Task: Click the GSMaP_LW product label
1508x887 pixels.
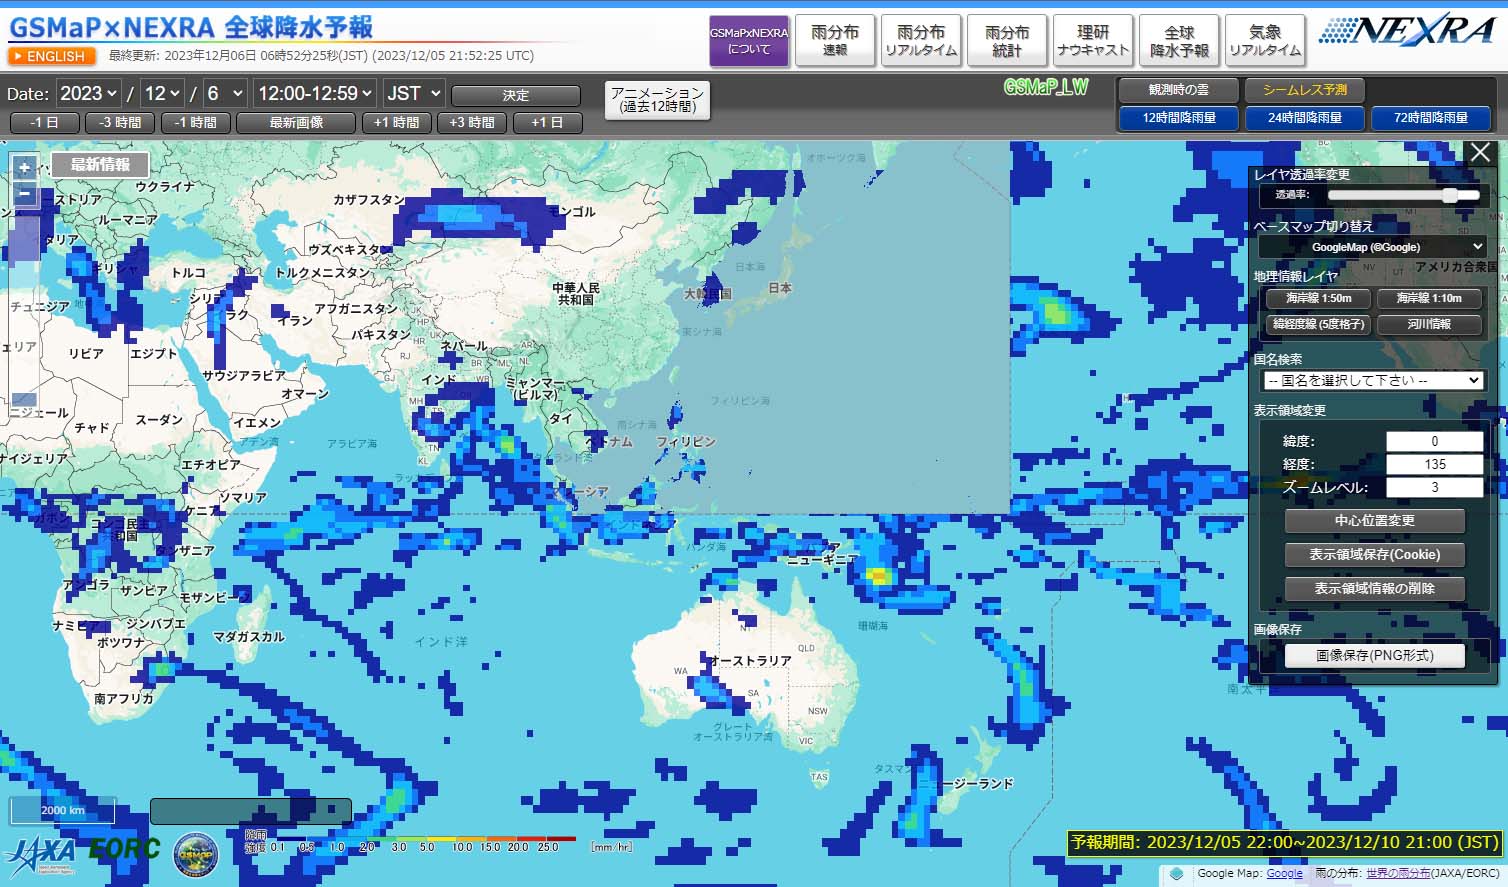Action: [x=1046, y=88]
